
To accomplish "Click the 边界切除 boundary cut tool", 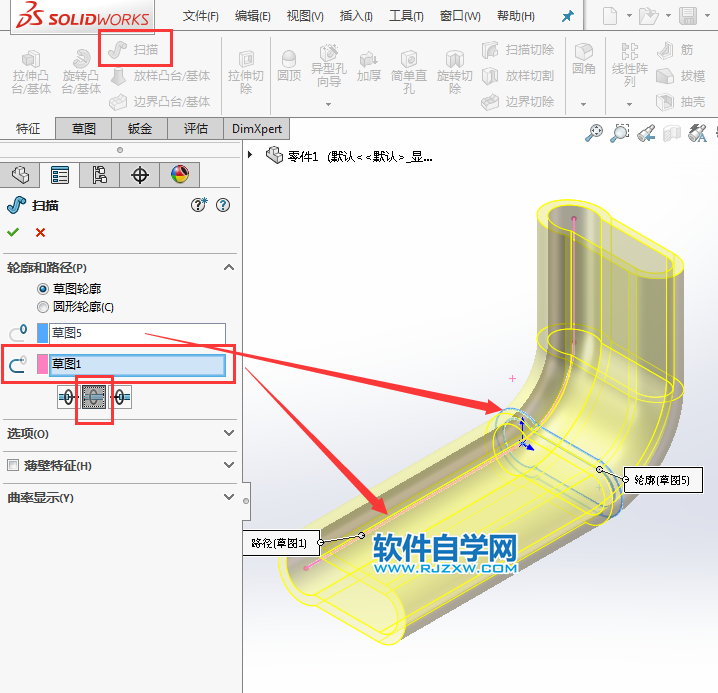I will [x=518, y=102].
